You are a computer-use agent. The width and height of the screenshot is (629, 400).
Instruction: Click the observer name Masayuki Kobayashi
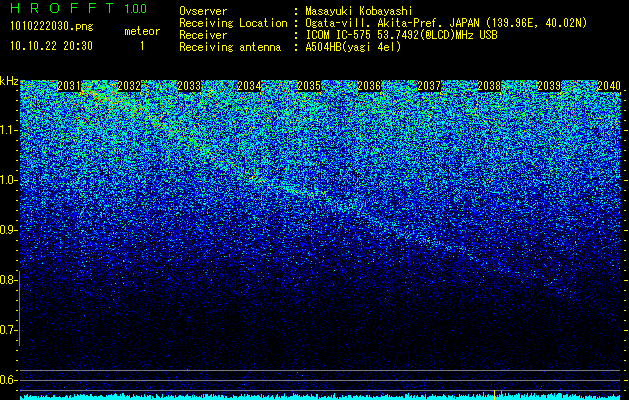[x=359, y=11]
